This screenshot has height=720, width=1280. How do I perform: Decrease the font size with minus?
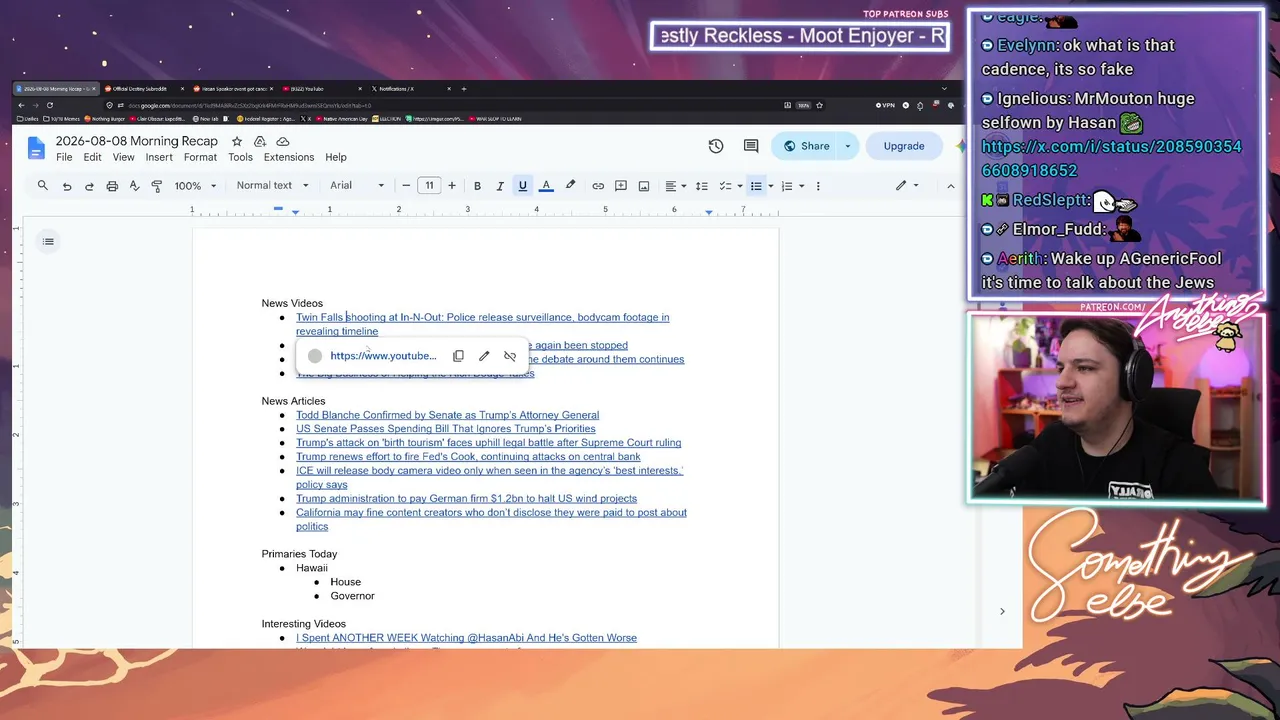pyautogui.click(x=406, y=186)
